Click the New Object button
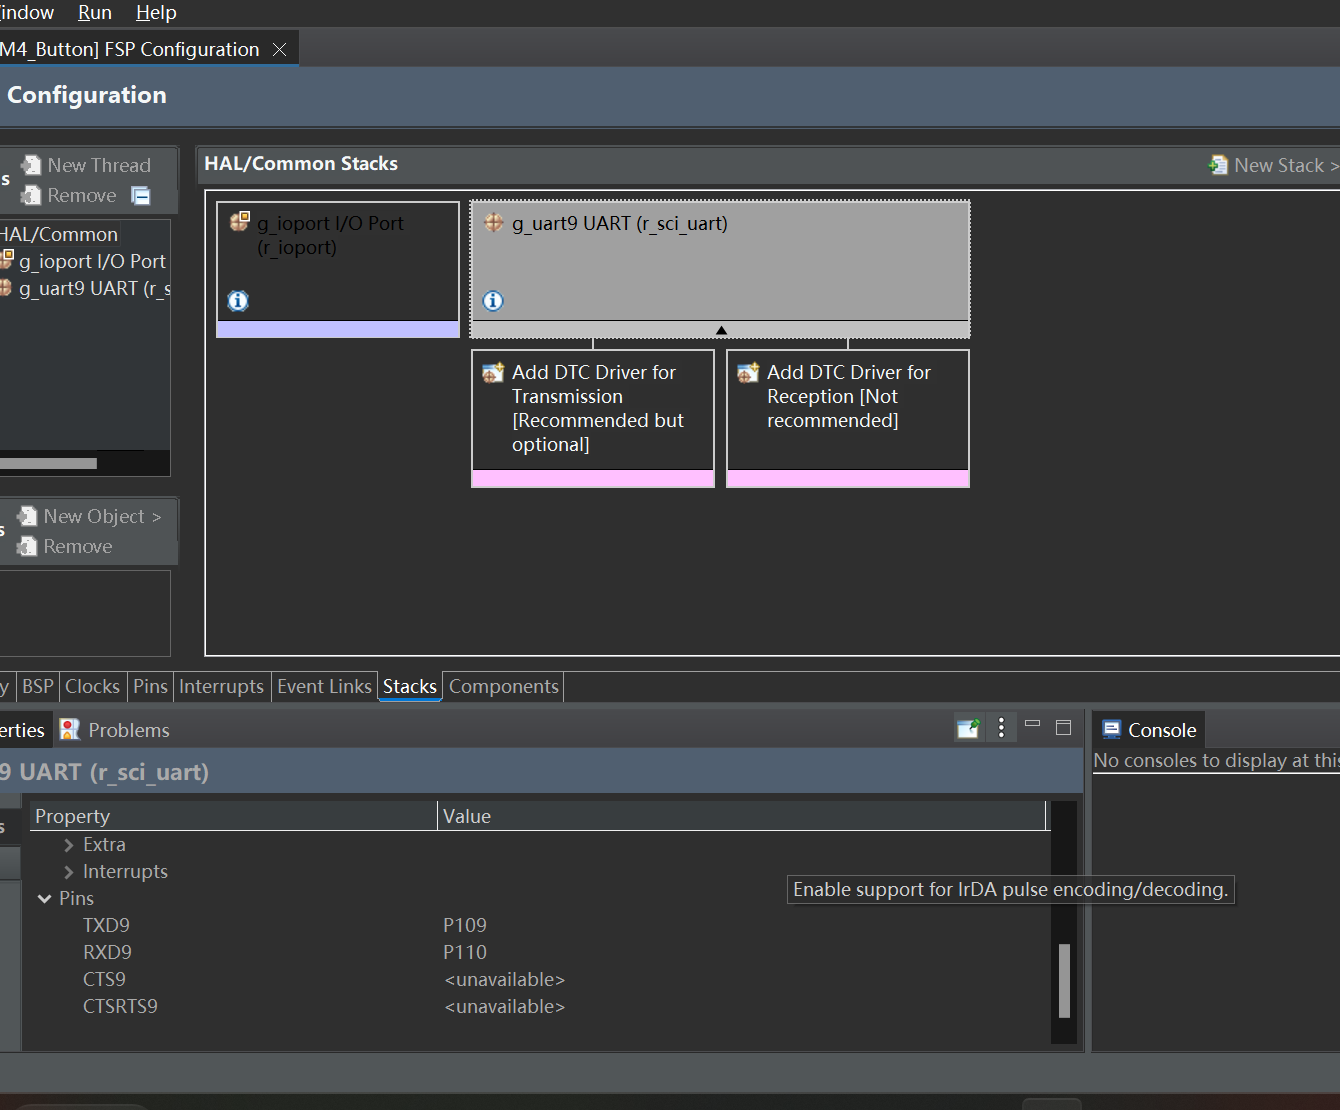This screenshot has height=1110, width=1340. pos(89,516)
